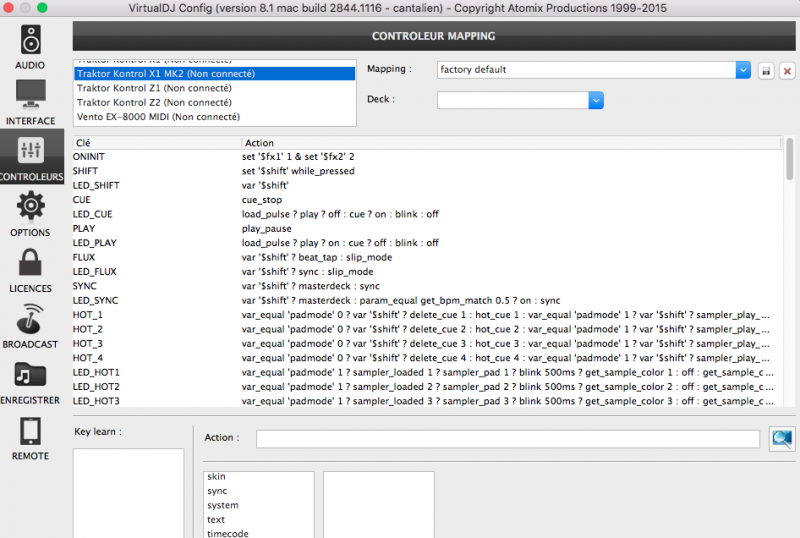This screenshot has width=800, height=538.
Task: Open the Enregistrer recording section
Action: point(30,382)
